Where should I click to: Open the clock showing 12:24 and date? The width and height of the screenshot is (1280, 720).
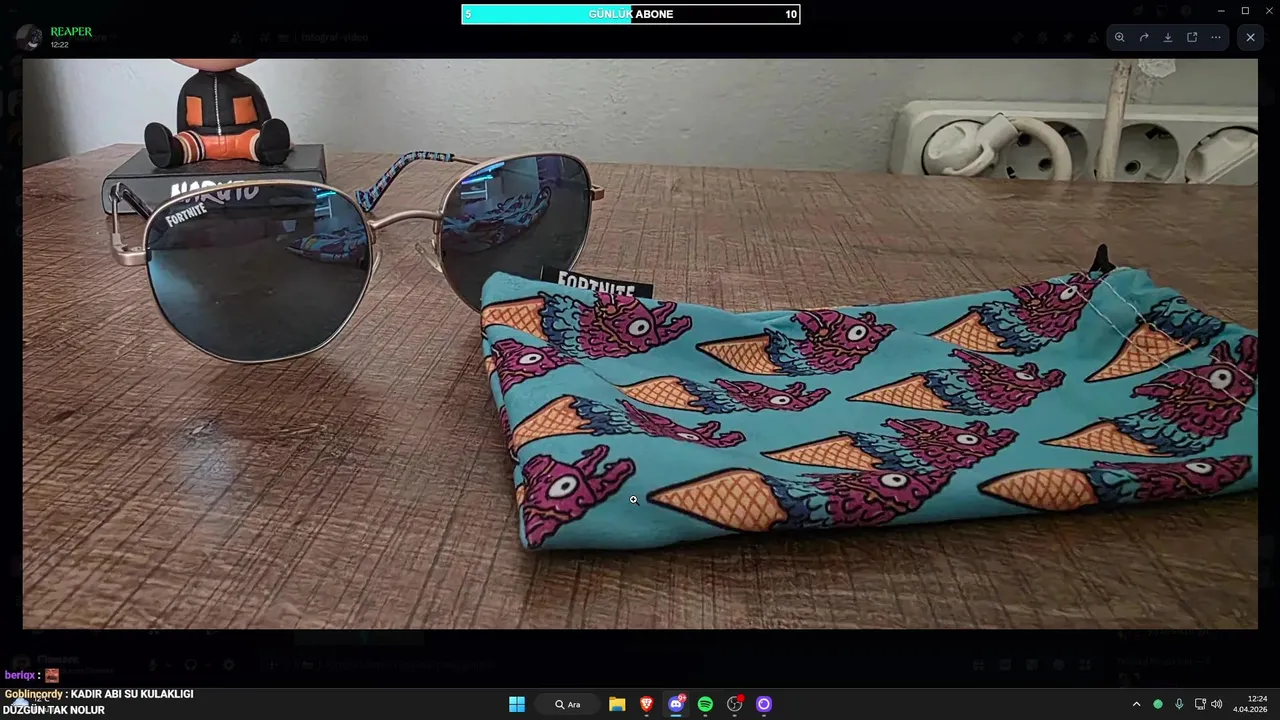pos(1250,704)
